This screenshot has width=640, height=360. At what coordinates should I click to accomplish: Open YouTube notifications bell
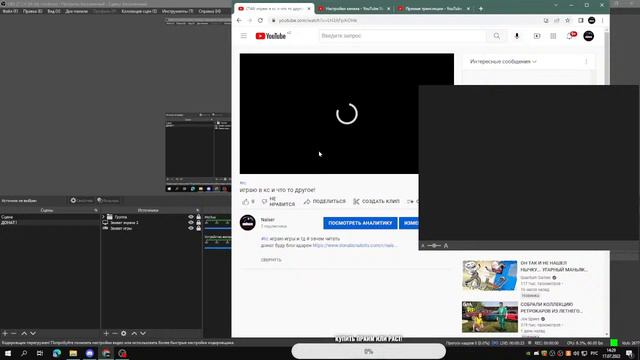[x=570, y=36]
